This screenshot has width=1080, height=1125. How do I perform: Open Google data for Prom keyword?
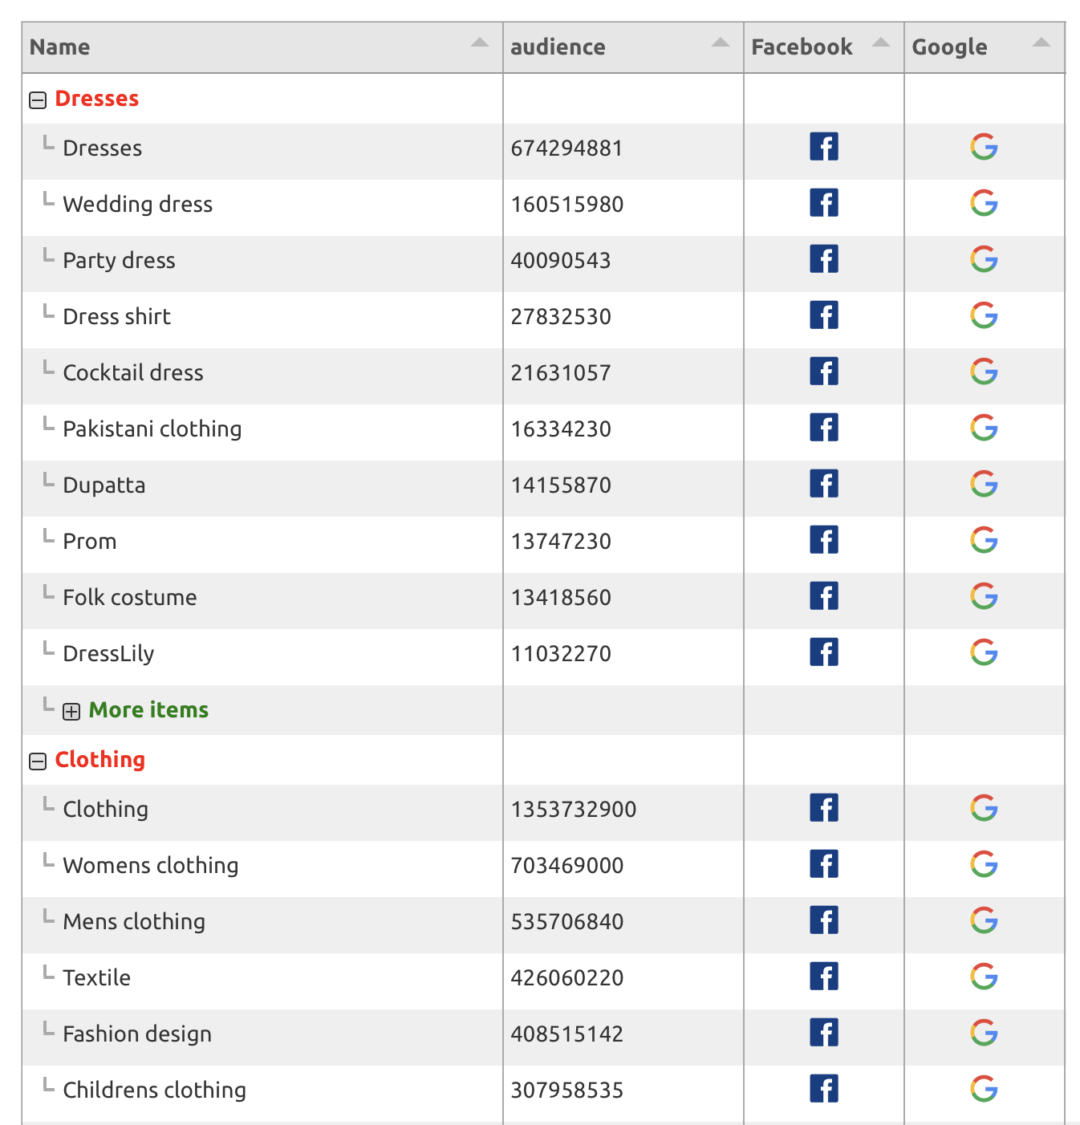983,539
